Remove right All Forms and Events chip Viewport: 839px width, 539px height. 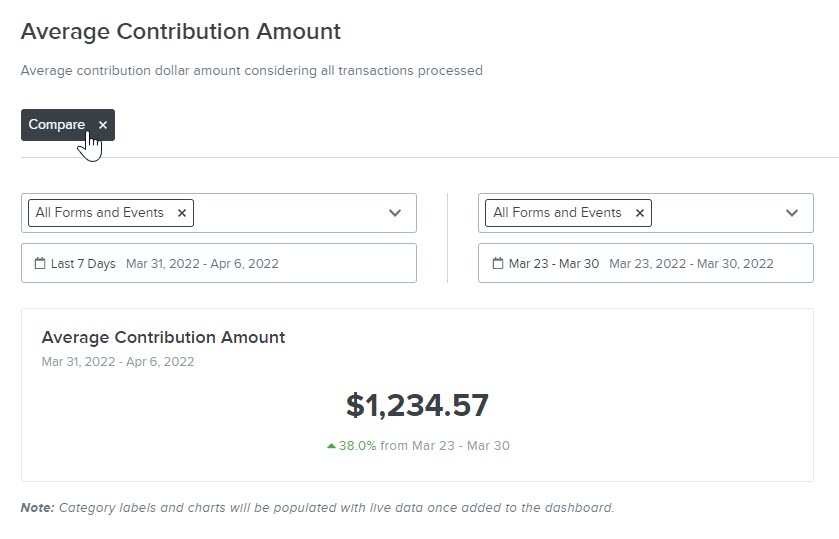coord(639,213)
